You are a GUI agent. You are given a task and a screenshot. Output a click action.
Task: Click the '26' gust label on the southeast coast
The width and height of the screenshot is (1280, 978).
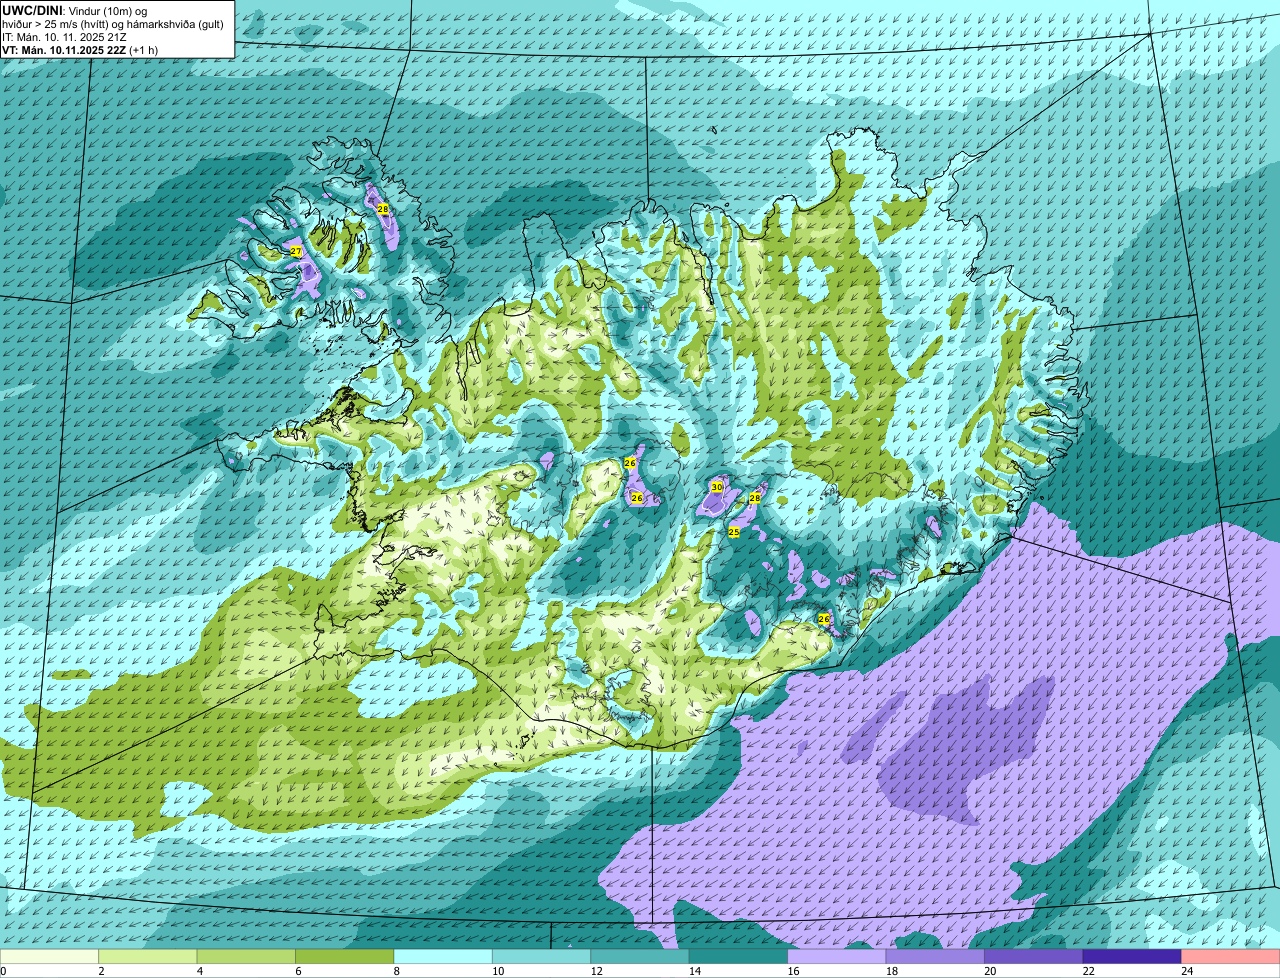[824, 619]
